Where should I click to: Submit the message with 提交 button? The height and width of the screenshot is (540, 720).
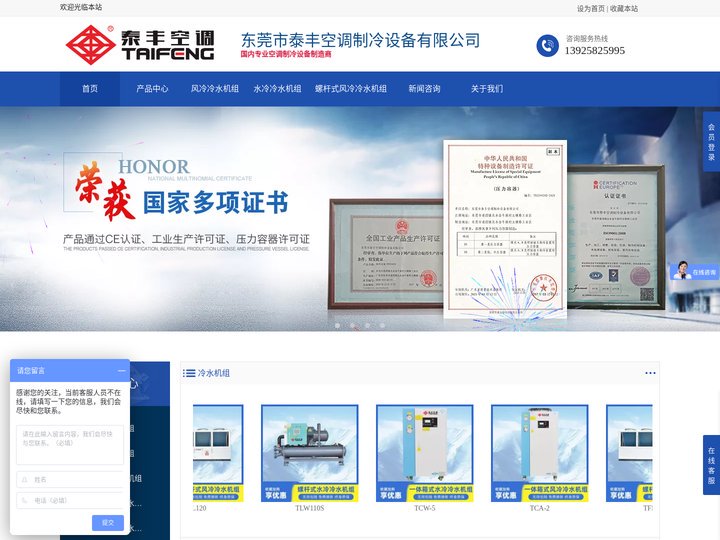coord(108,523)
